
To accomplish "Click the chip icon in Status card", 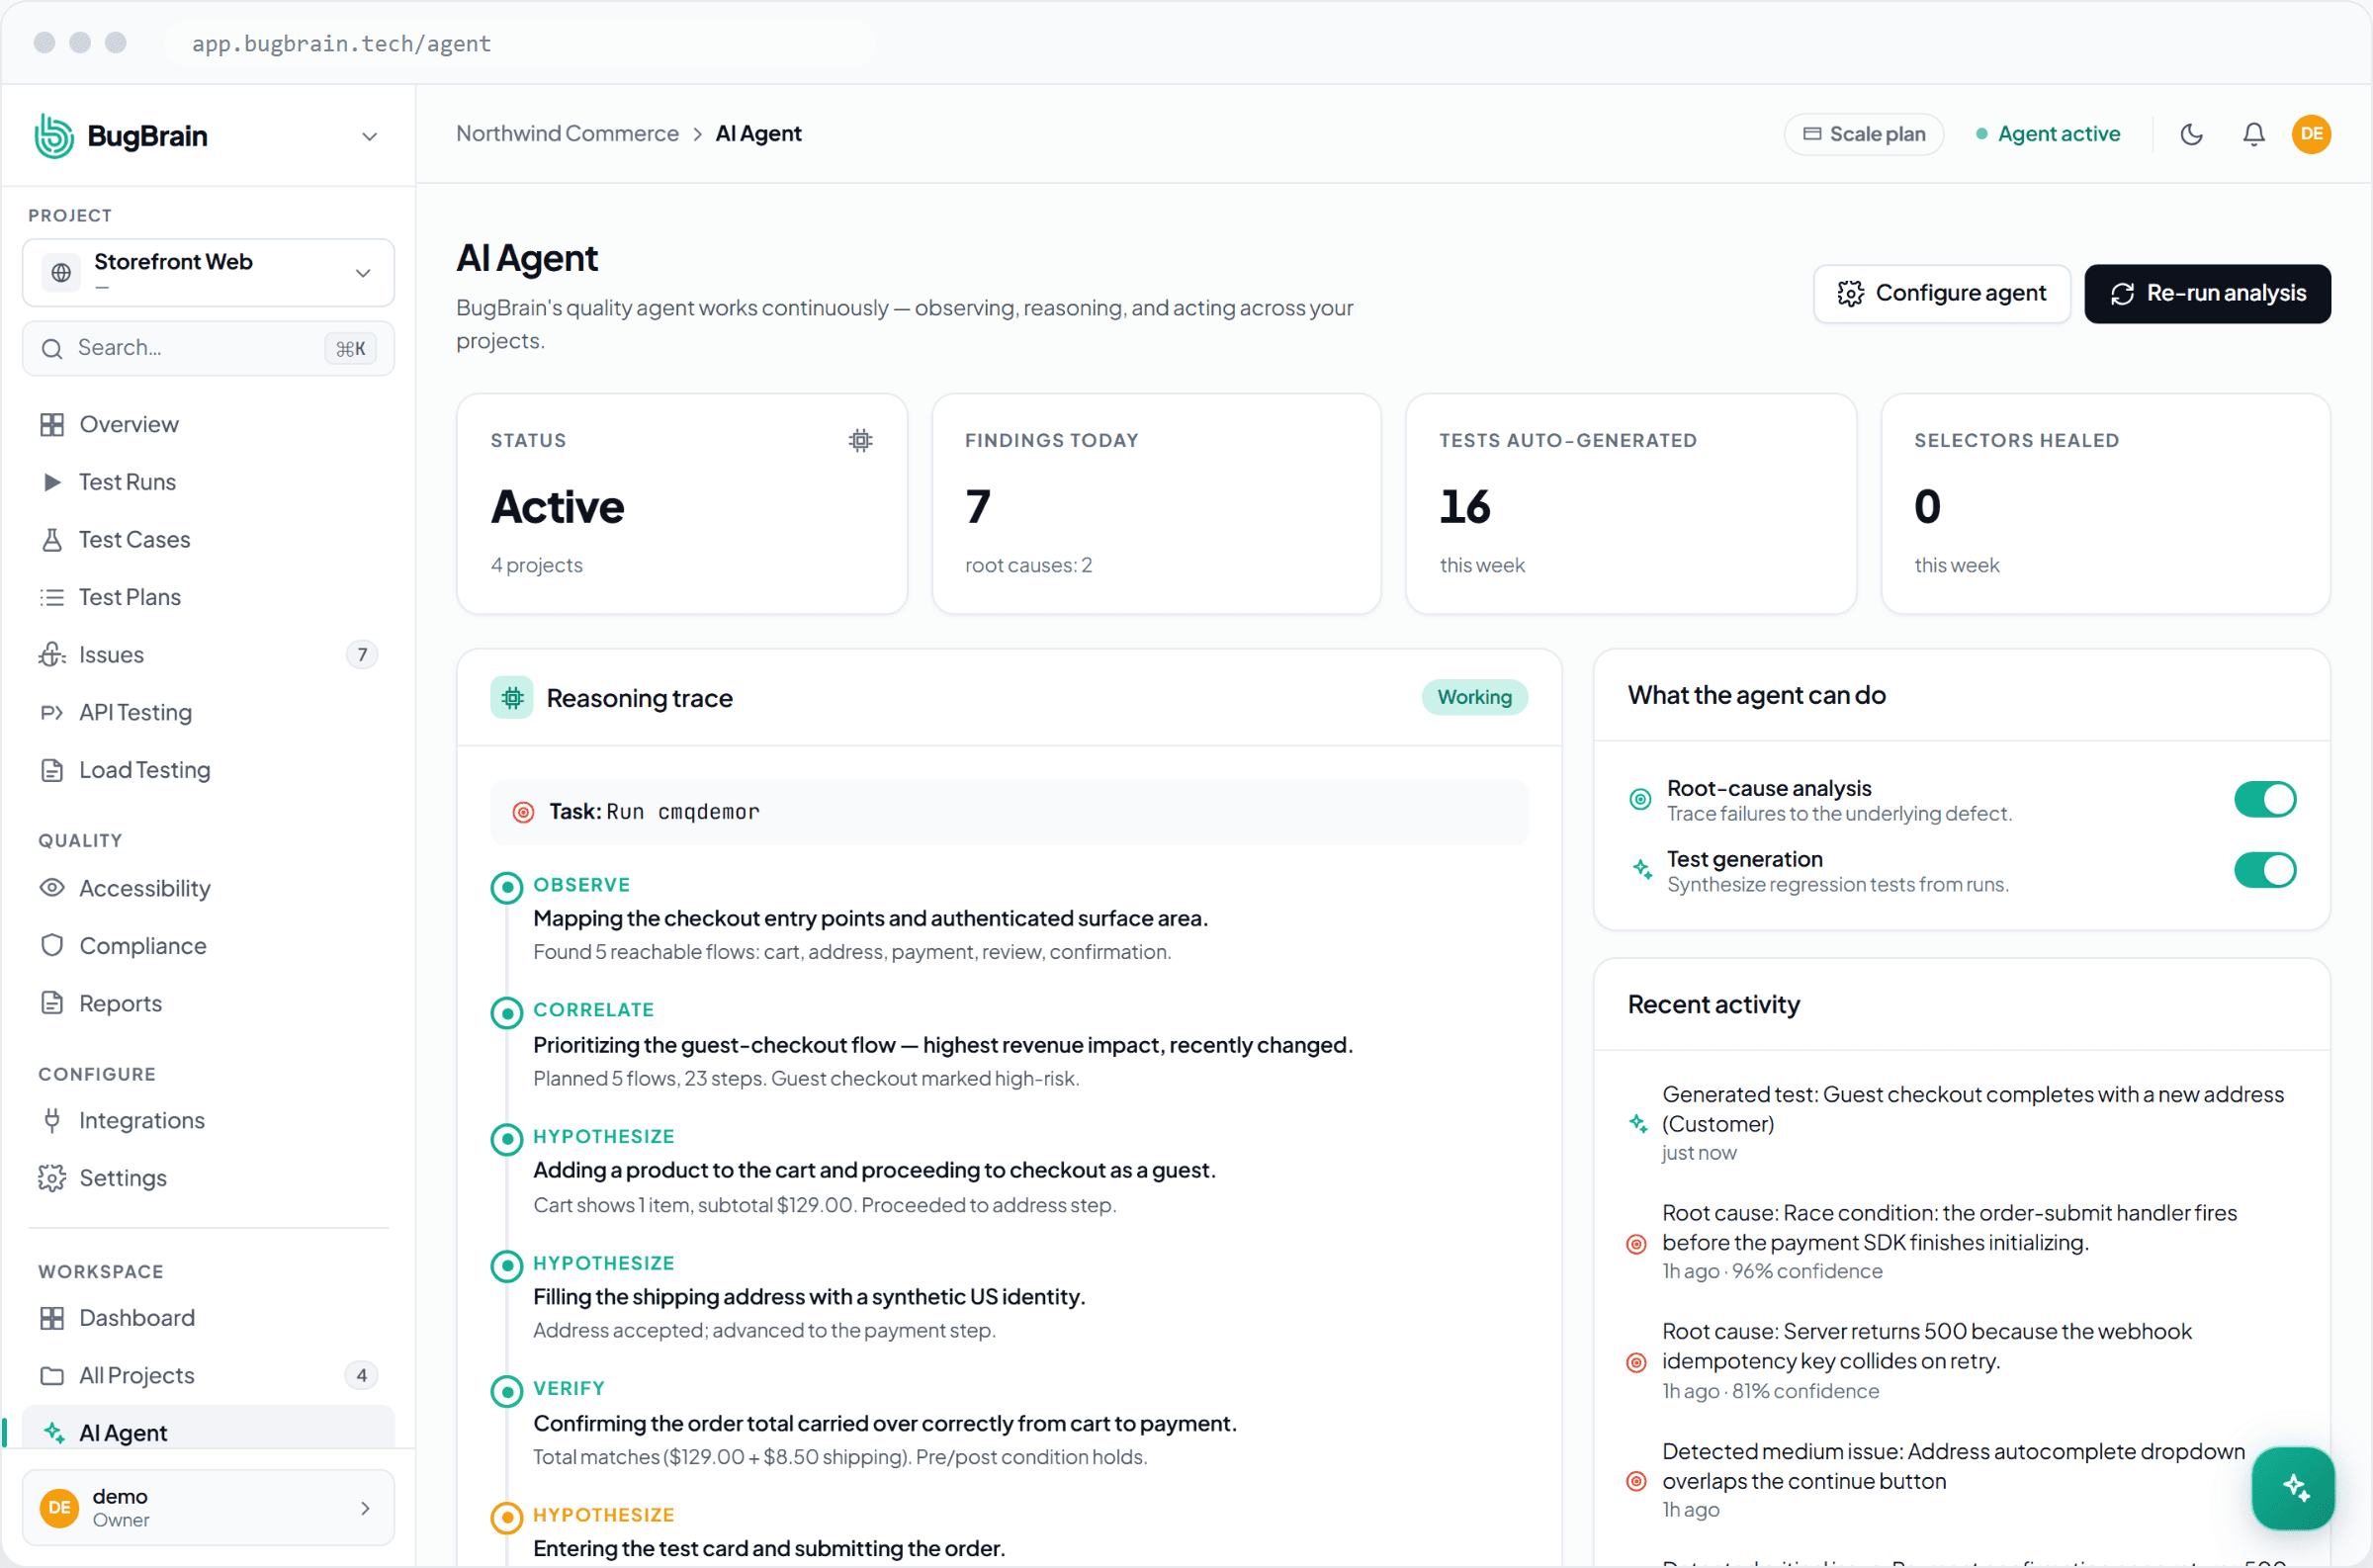I will click(x=860, y=440).
